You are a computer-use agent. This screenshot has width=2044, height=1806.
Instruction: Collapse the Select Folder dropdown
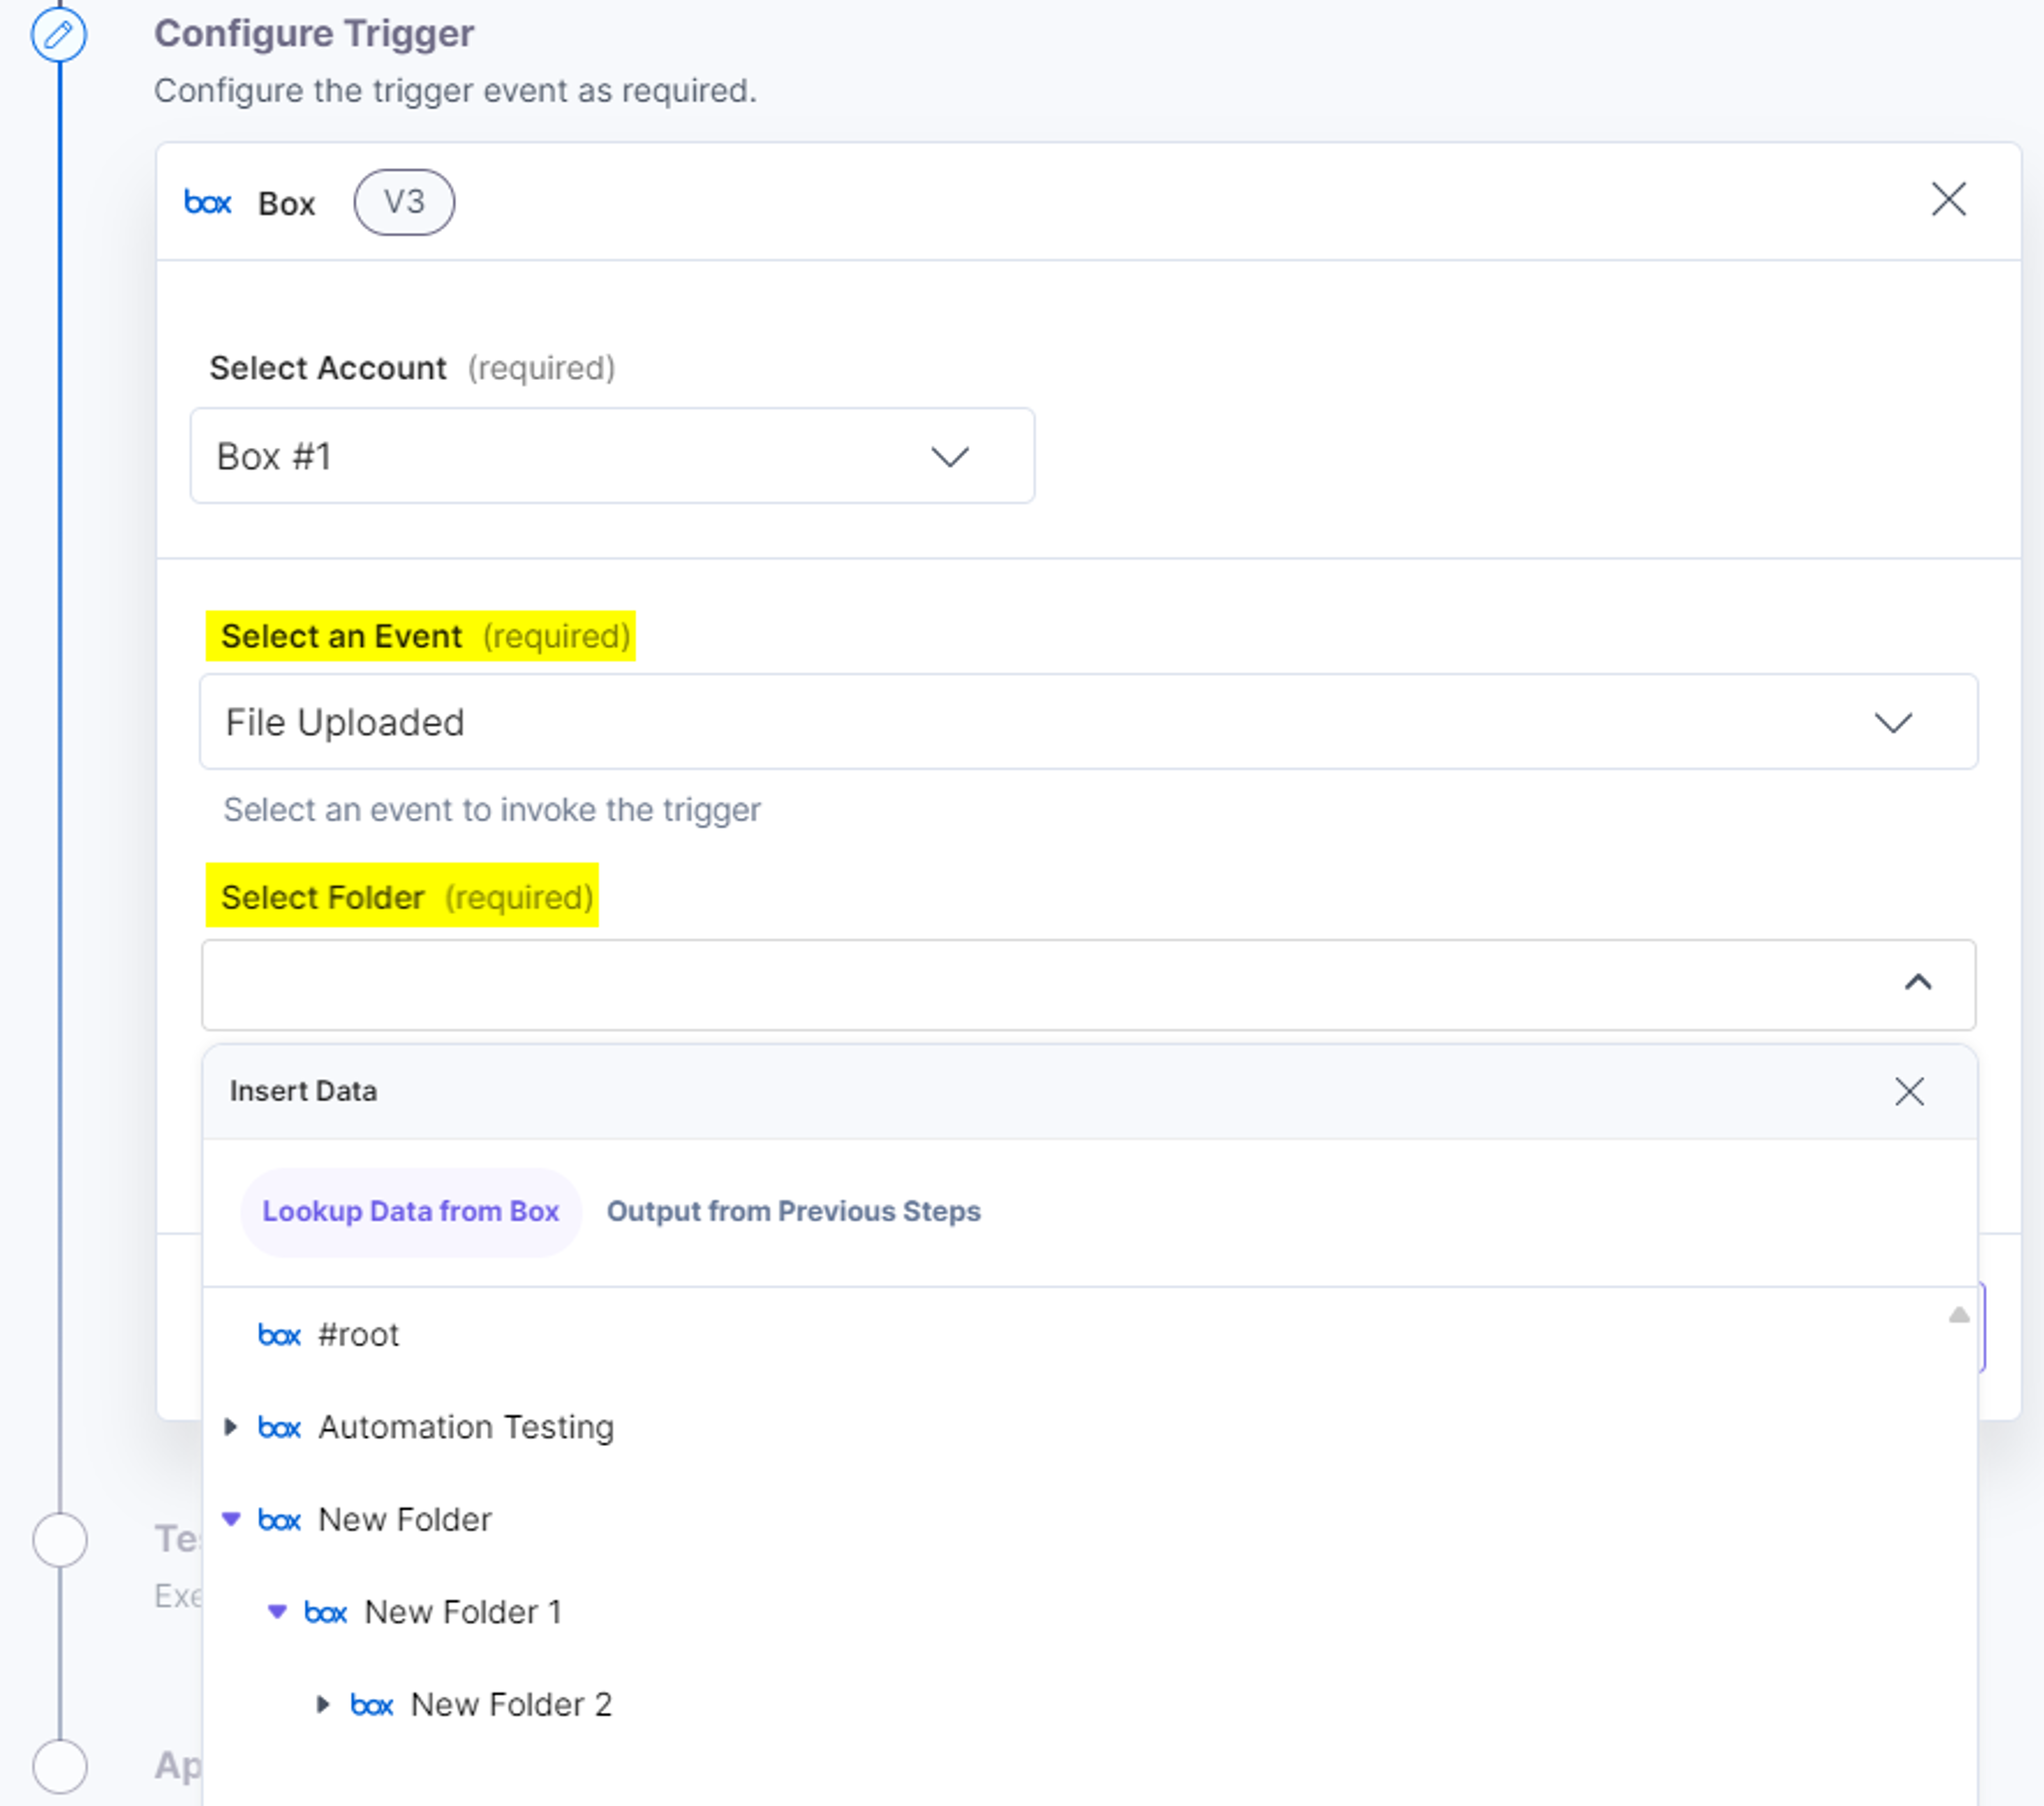1917,983
